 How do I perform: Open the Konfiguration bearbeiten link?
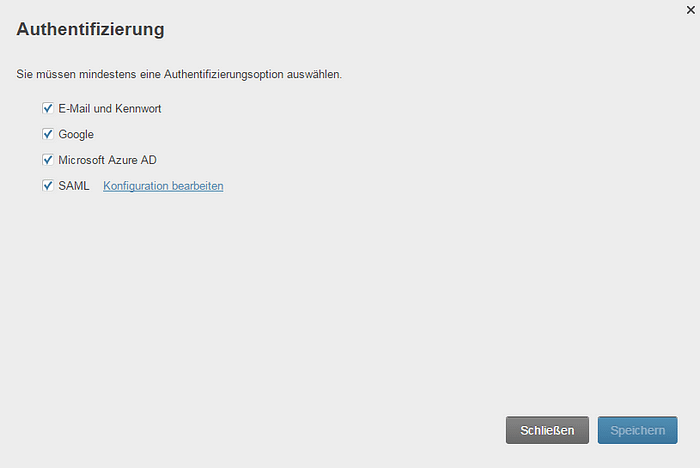(163, 186)
